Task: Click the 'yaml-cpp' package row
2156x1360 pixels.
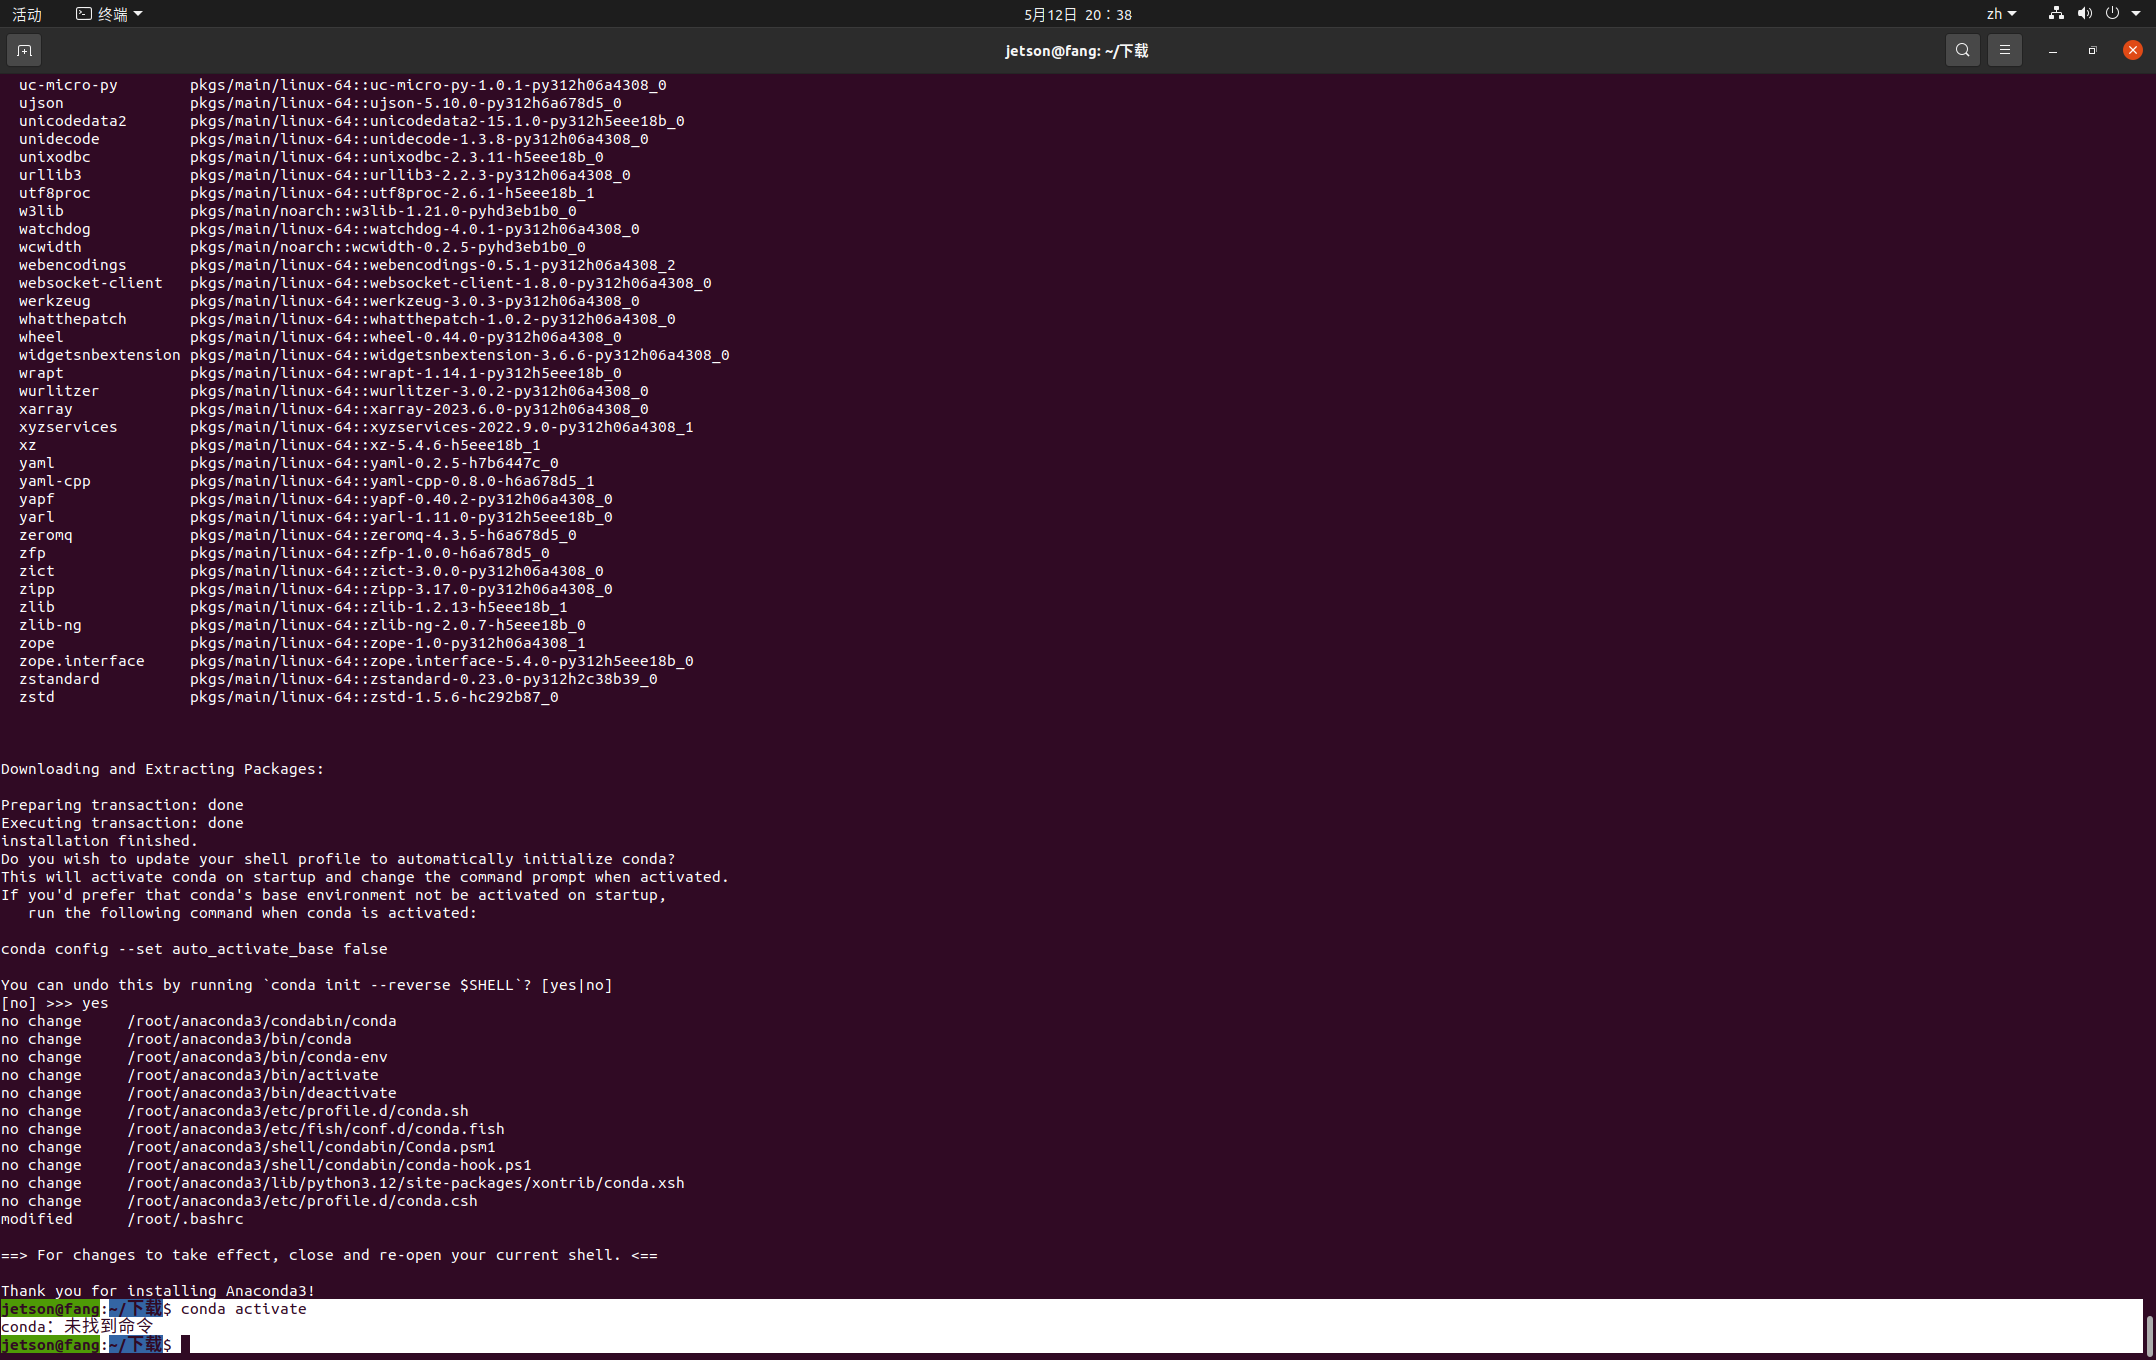Action: [x=306, y=481]
